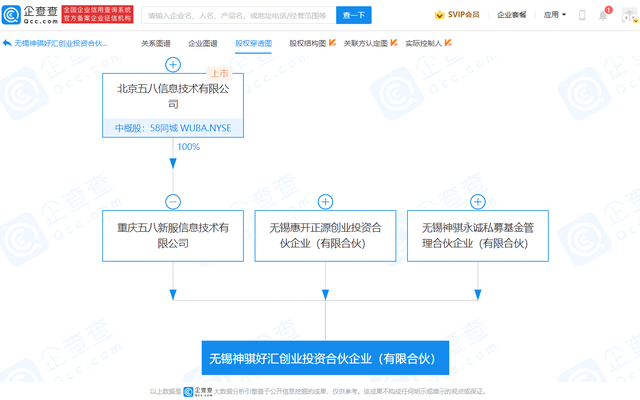Click VIP badge next to 实际控制人

[x=448, y=42]
